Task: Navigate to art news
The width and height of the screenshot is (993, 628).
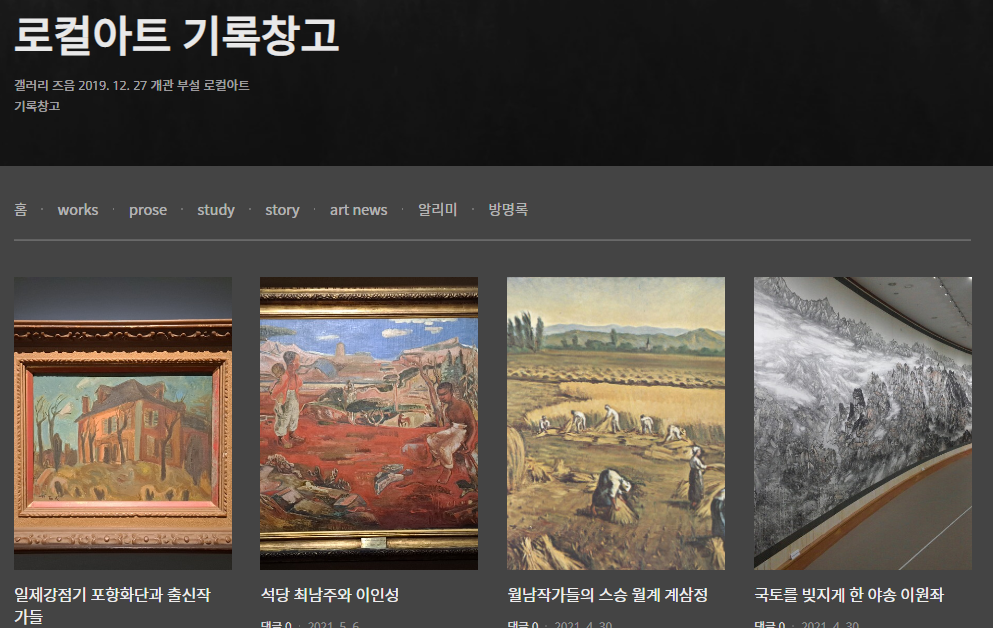Action: (x=358, y=210)
